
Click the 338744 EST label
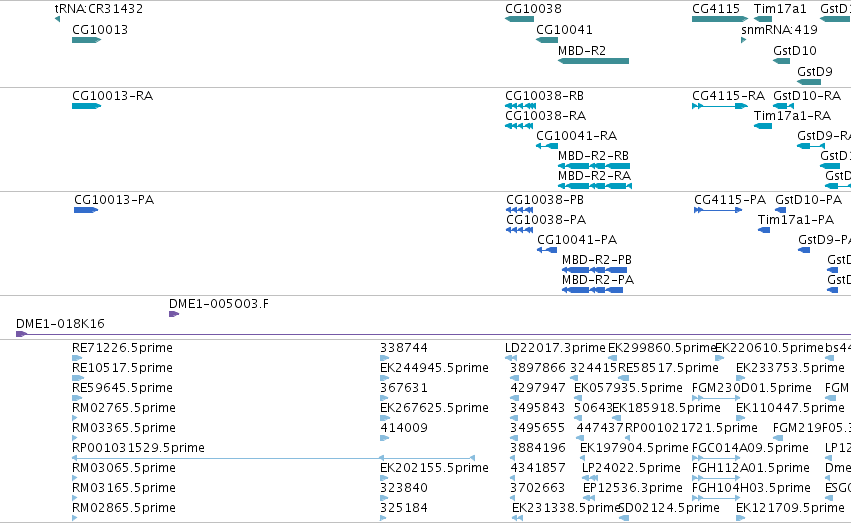click(x=404, y=348)
